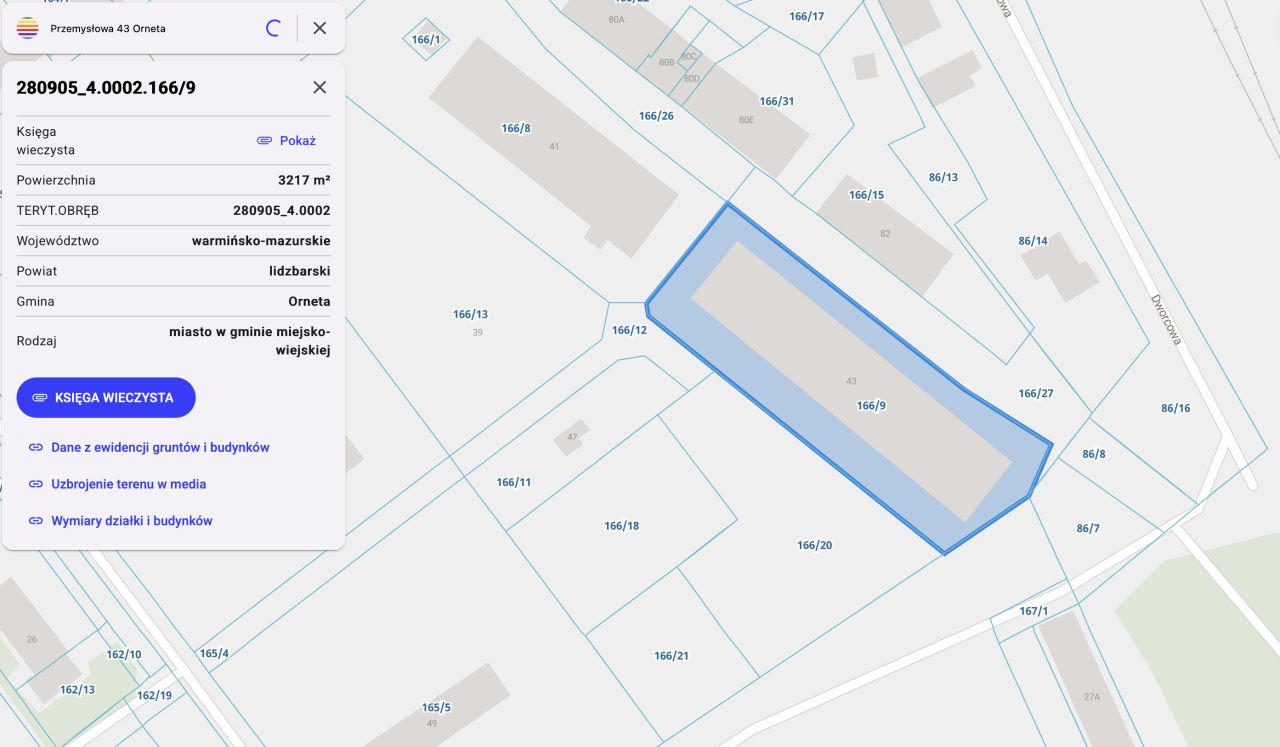Select parcel label 166/31 on map
This screenshot has width=1280, height=747.
[777, 101]
